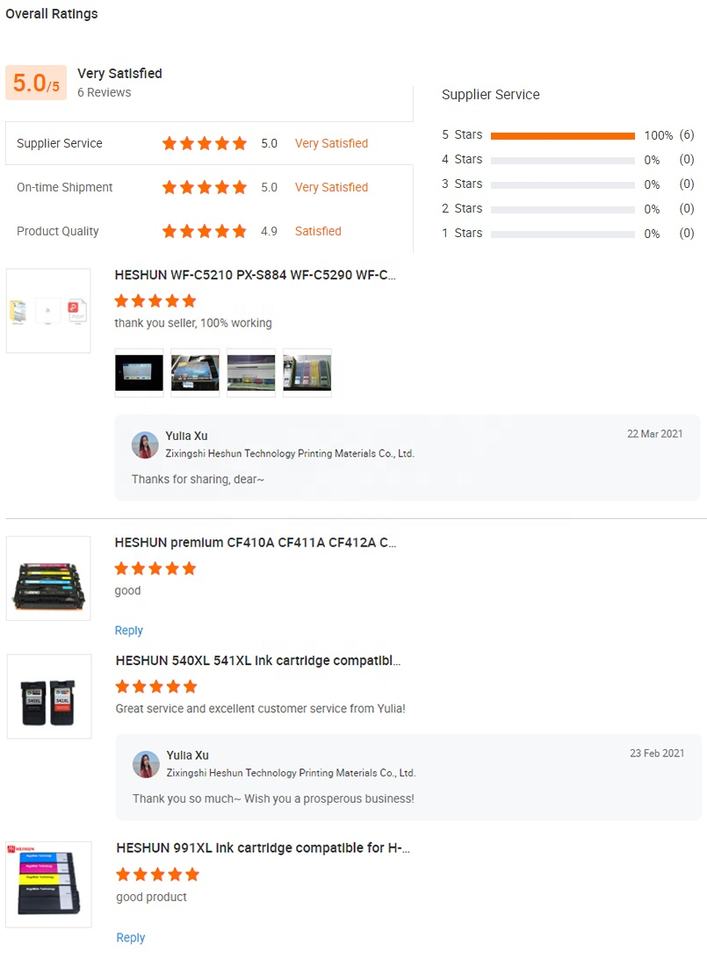Select the Supplier Service rating tab
This screenshot has height=960, width=707.
(x=209, y=143)
